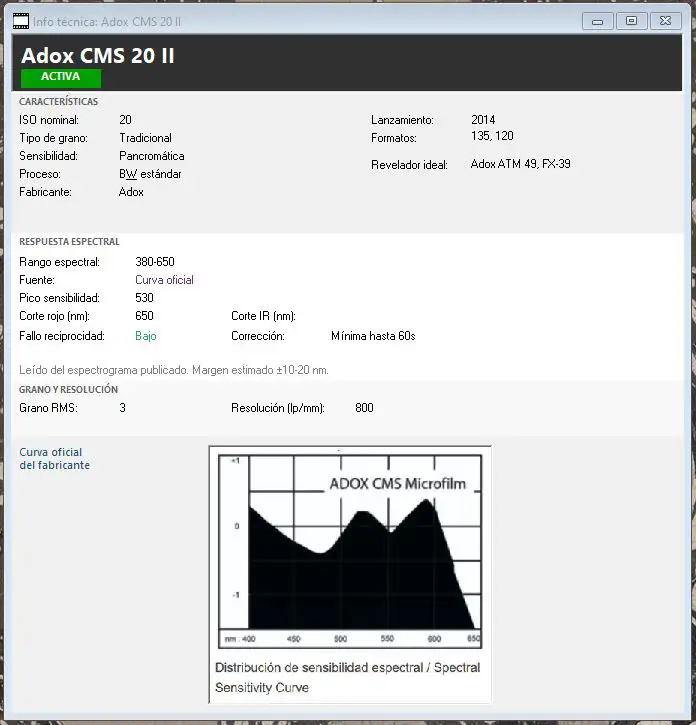Open the 'Curva oficial' source link
Screen dimensions: 696x725
coord(164,280)
